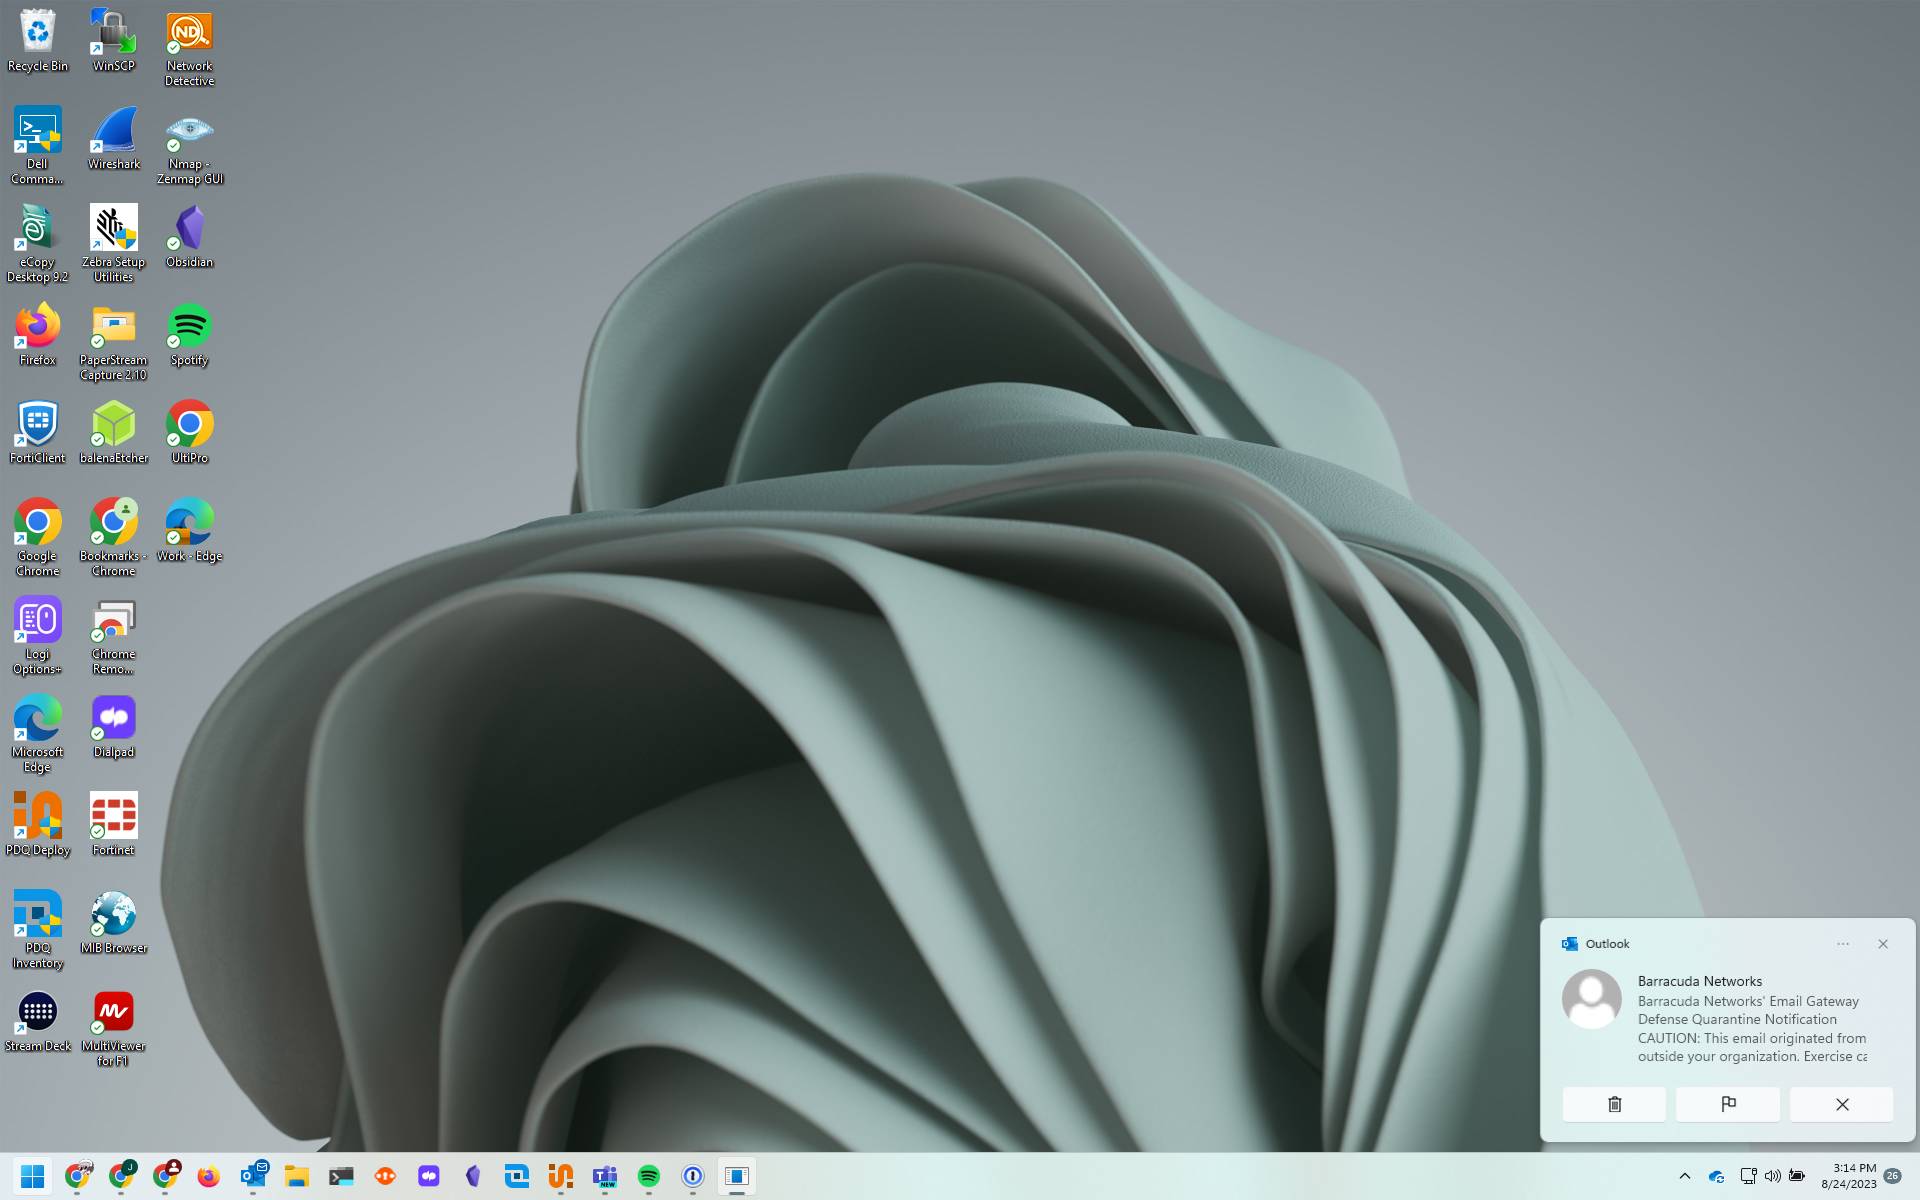Open 1Password from the taskbar
The width and height of the screenshot is (1920, 1200).
[x=693, y=1176]
